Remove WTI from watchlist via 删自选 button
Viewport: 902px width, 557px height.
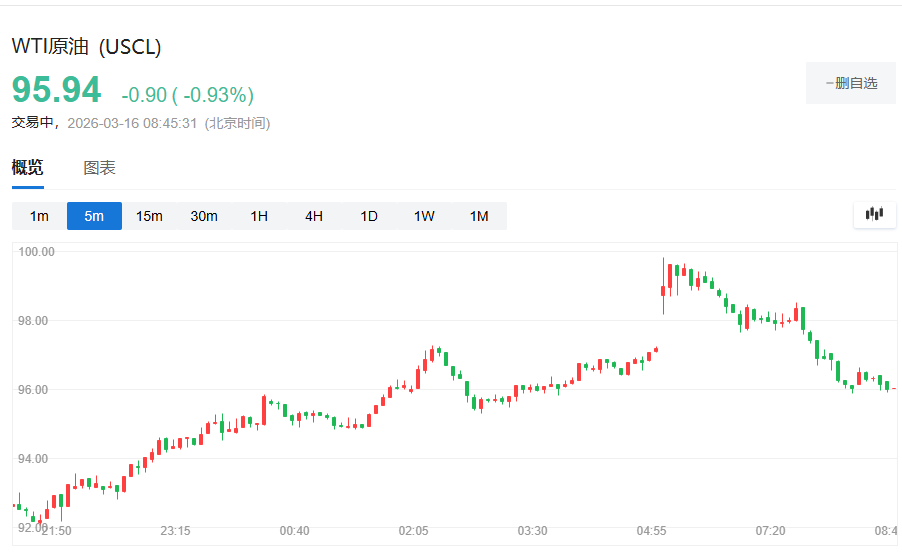[851, 83]
